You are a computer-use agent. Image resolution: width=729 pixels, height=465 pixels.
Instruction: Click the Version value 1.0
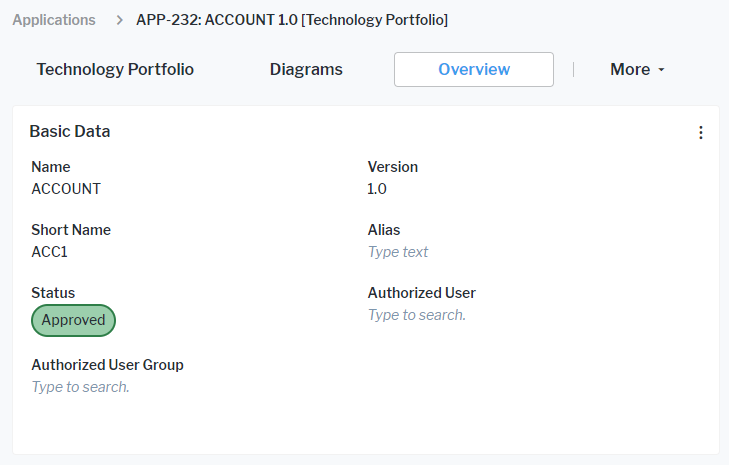click(x=377, y=189)
